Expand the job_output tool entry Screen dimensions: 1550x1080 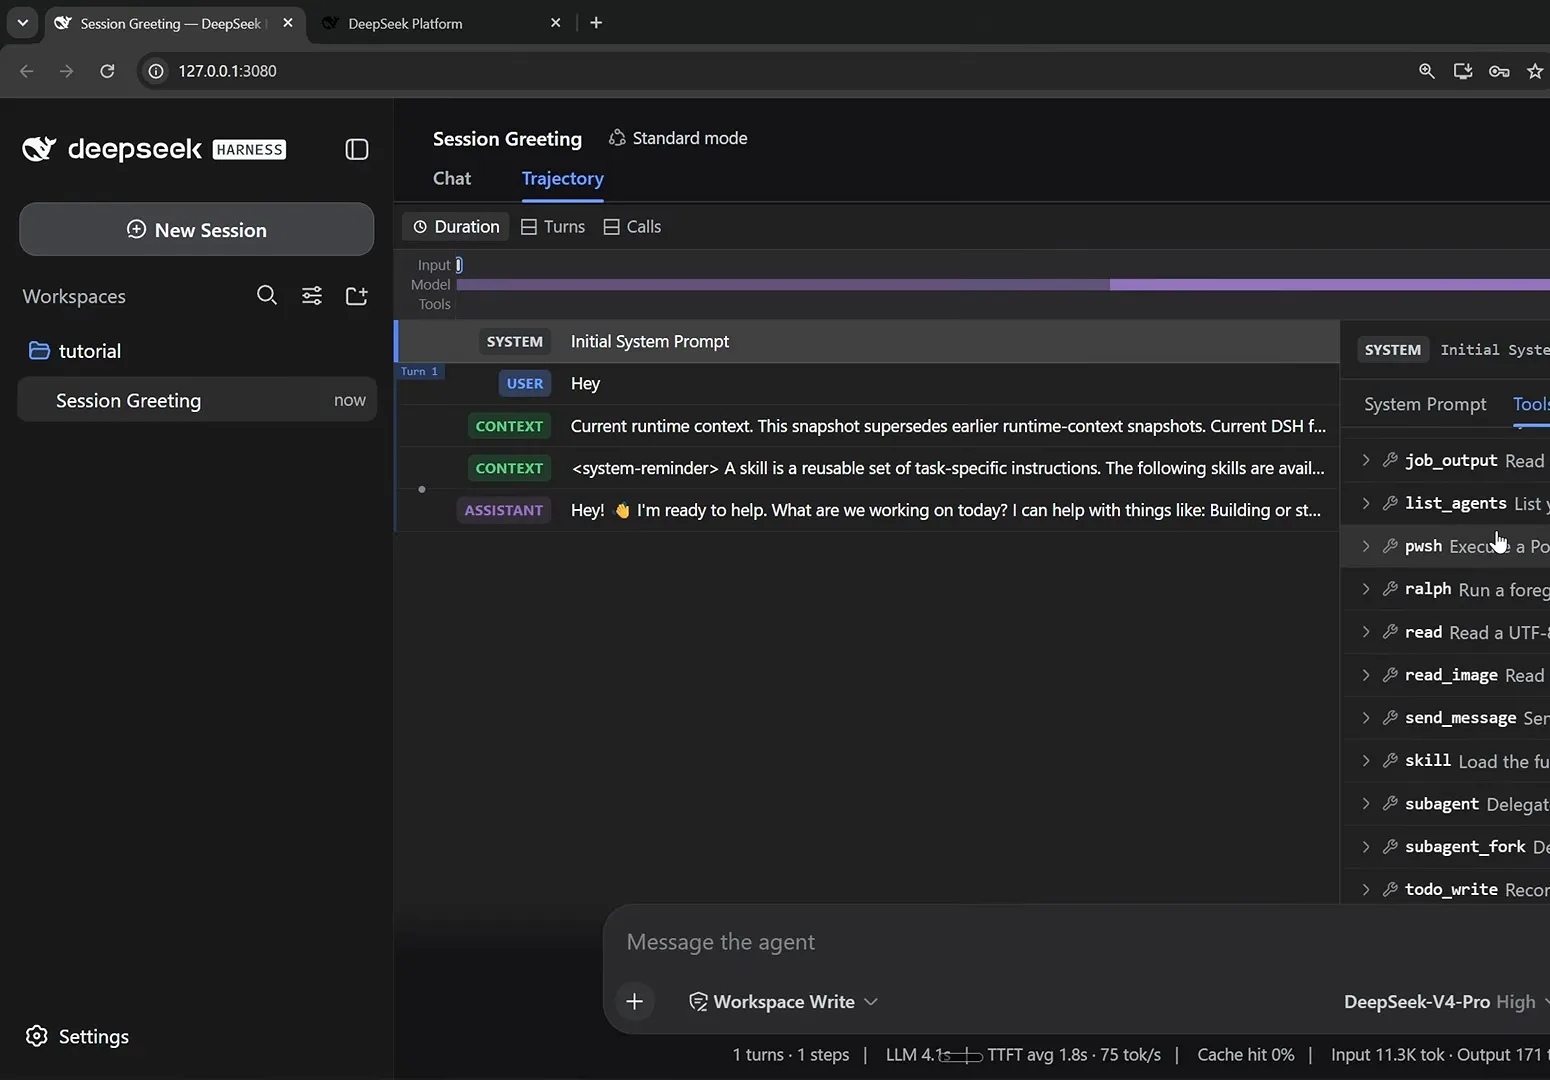click(x=1366, y=460)
